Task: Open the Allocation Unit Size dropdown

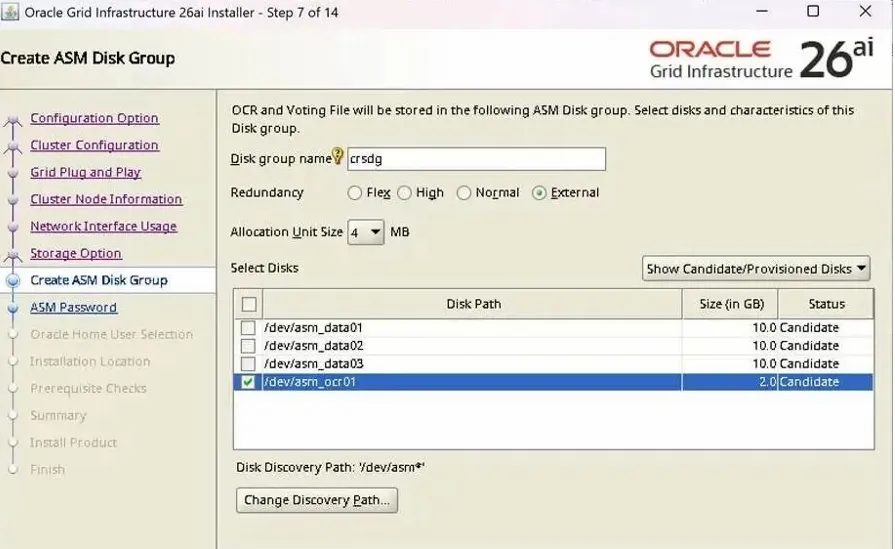Action: [x=366, y=232]
